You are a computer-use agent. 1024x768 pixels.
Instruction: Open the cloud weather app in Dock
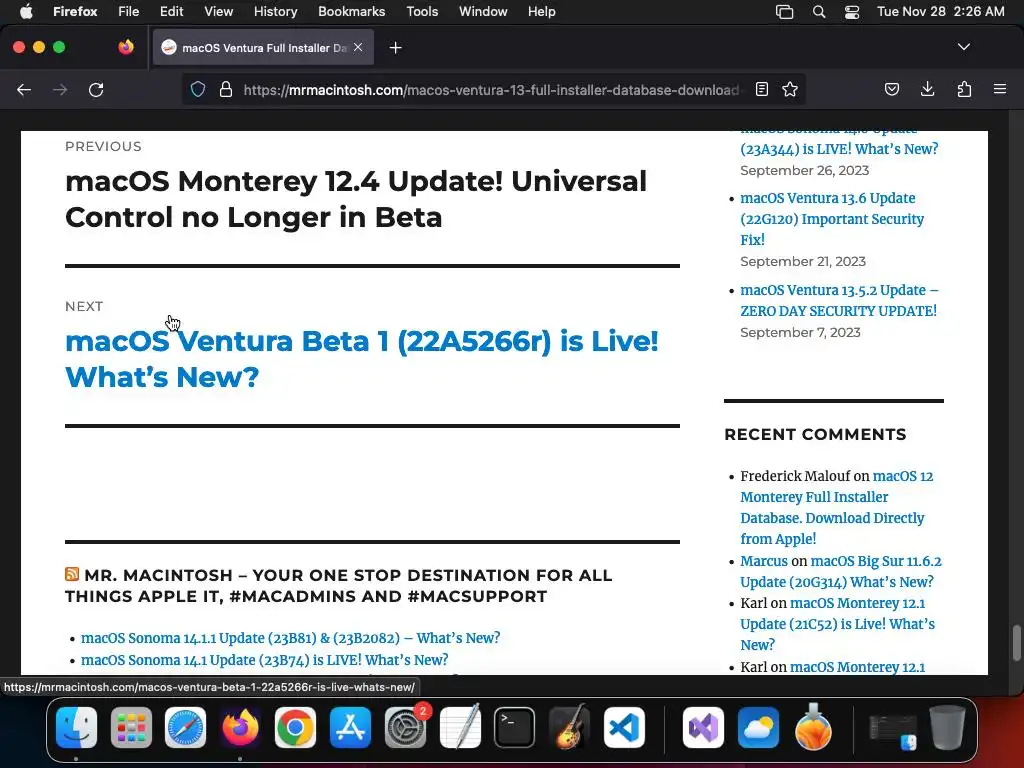click(758, 728)
